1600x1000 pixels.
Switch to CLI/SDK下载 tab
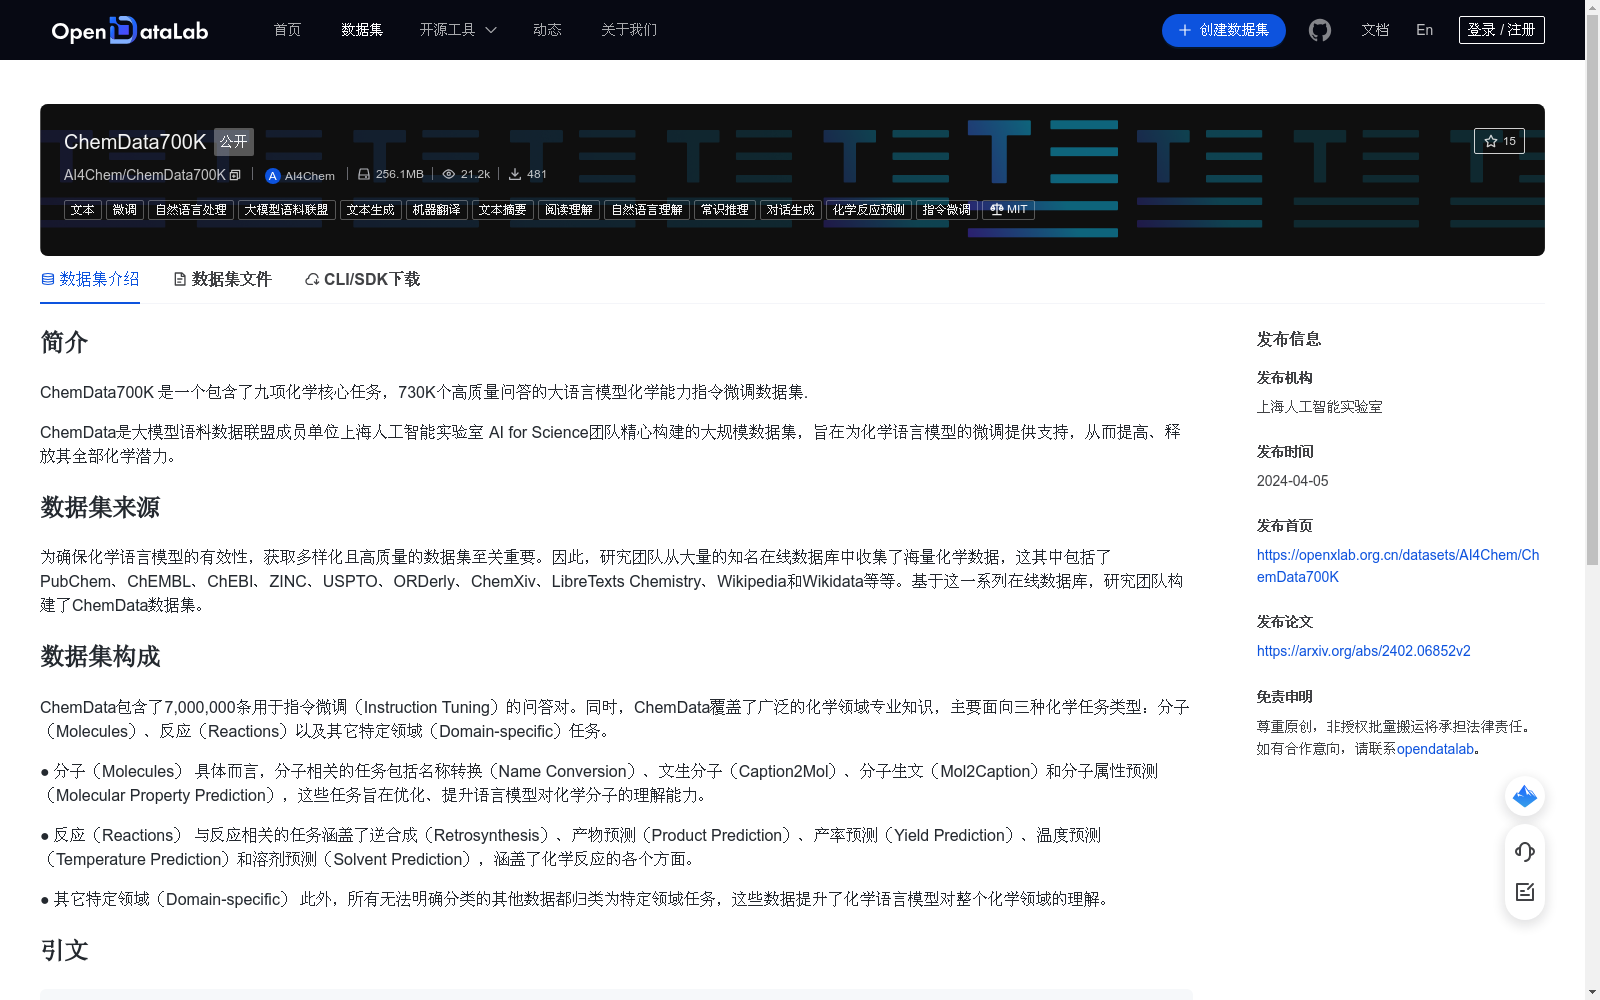click(362, 279)
